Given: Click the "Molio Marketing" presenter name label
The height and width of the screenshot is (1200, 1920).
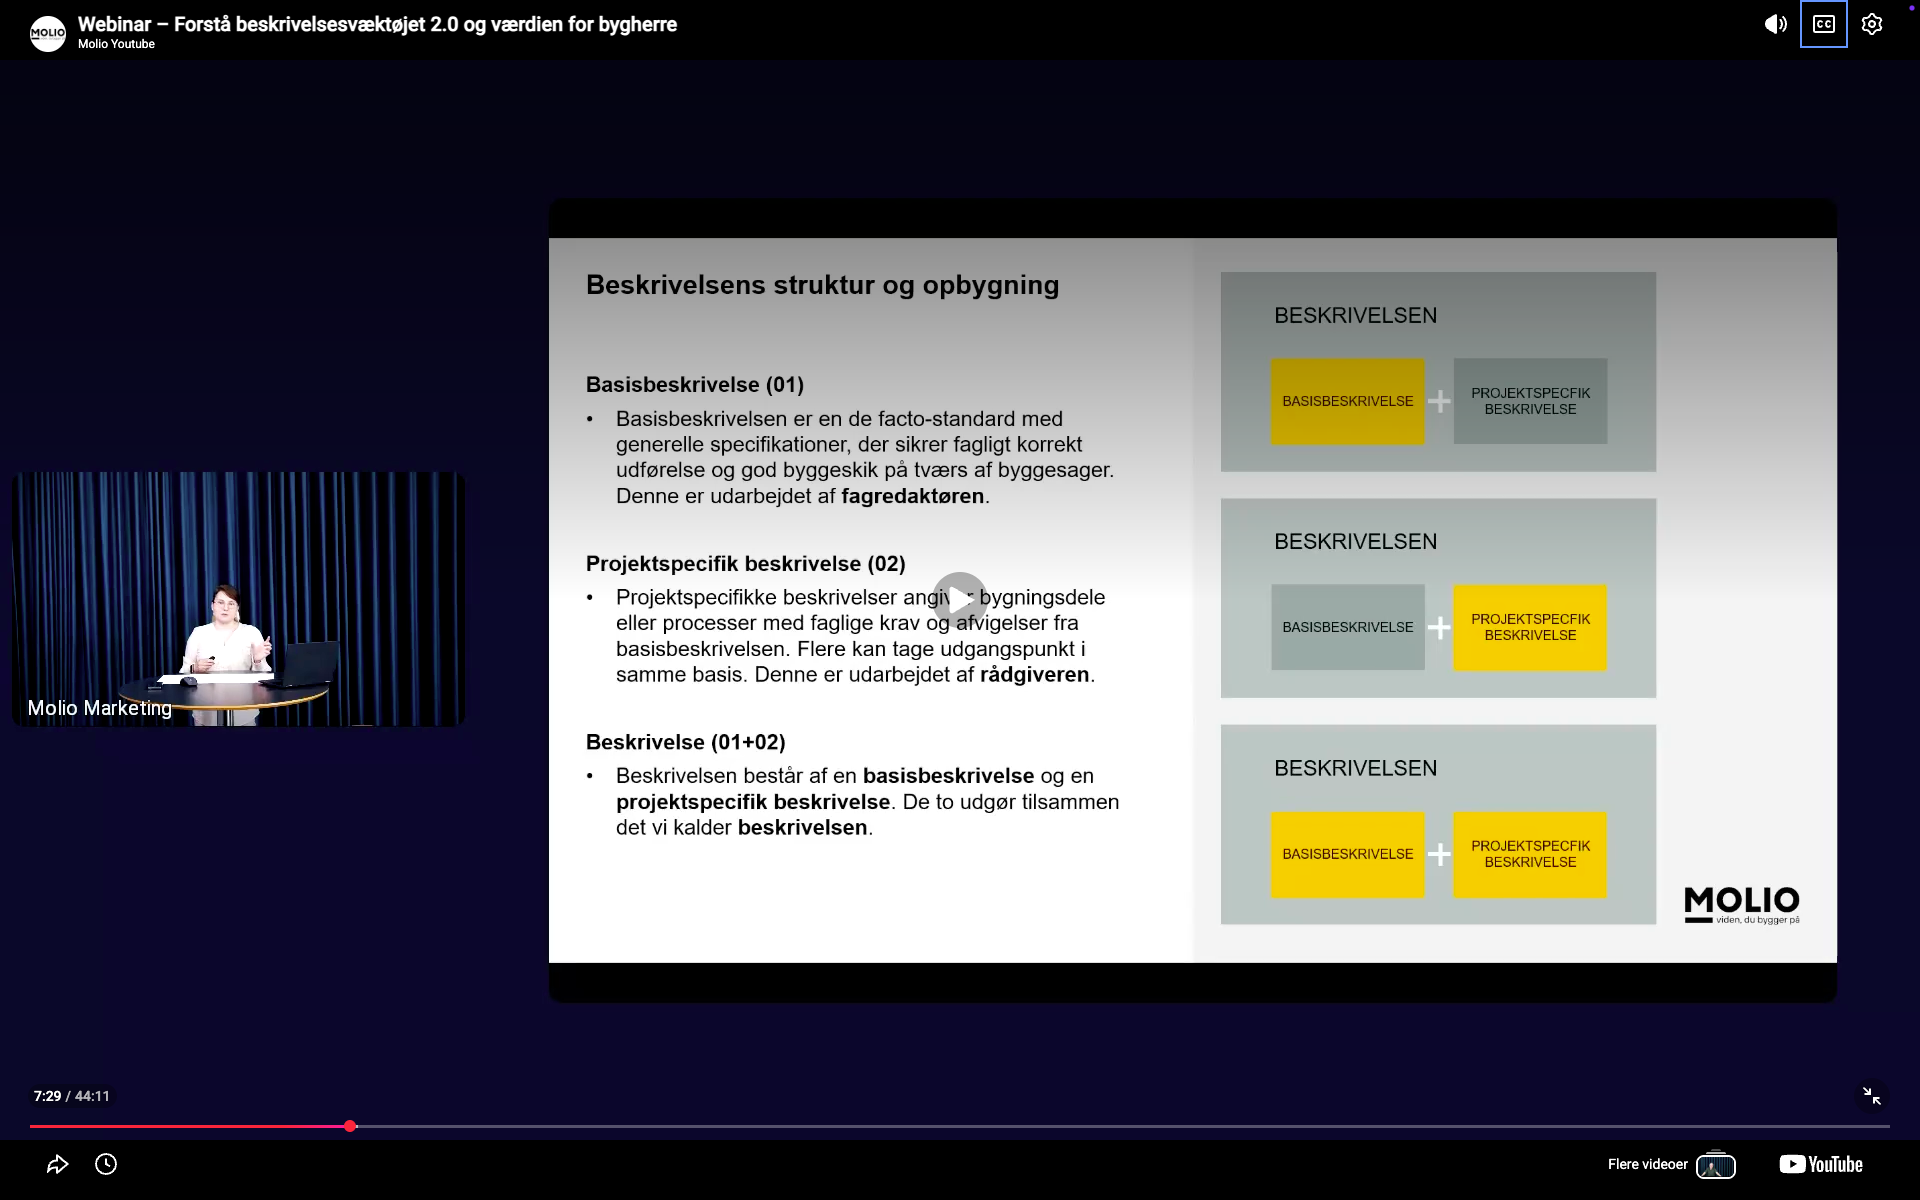Looking at the screenshot, I should point(100,708).
